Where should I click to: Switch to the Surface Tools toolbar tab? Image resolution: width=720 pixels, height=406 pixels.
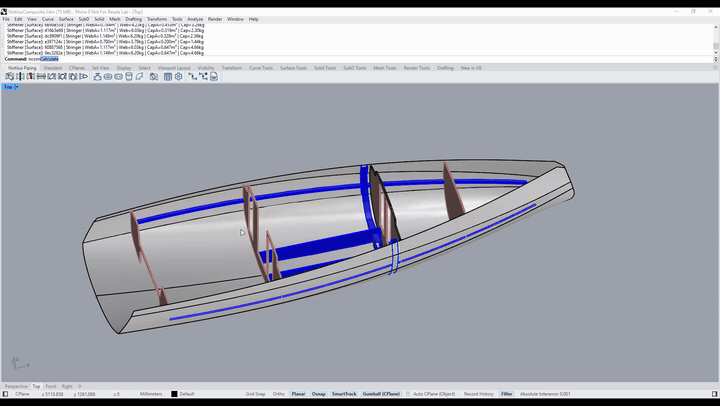[x=293, y=68]
